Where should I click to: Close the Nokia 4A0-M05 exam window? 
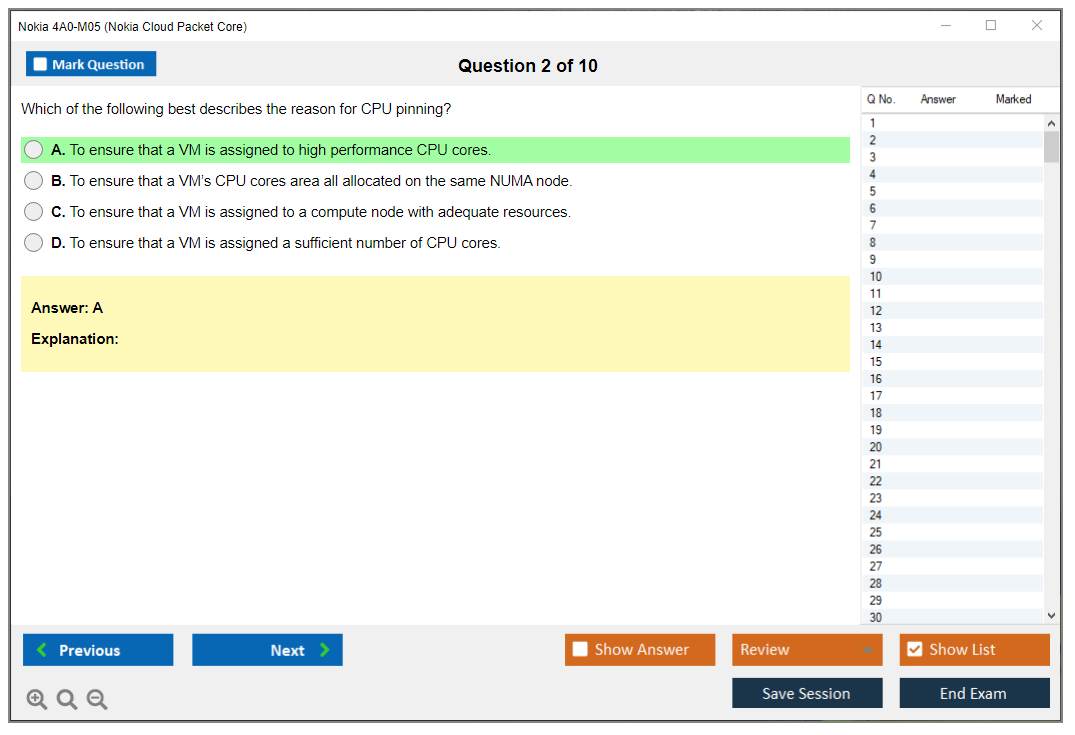click(1037, 26)
